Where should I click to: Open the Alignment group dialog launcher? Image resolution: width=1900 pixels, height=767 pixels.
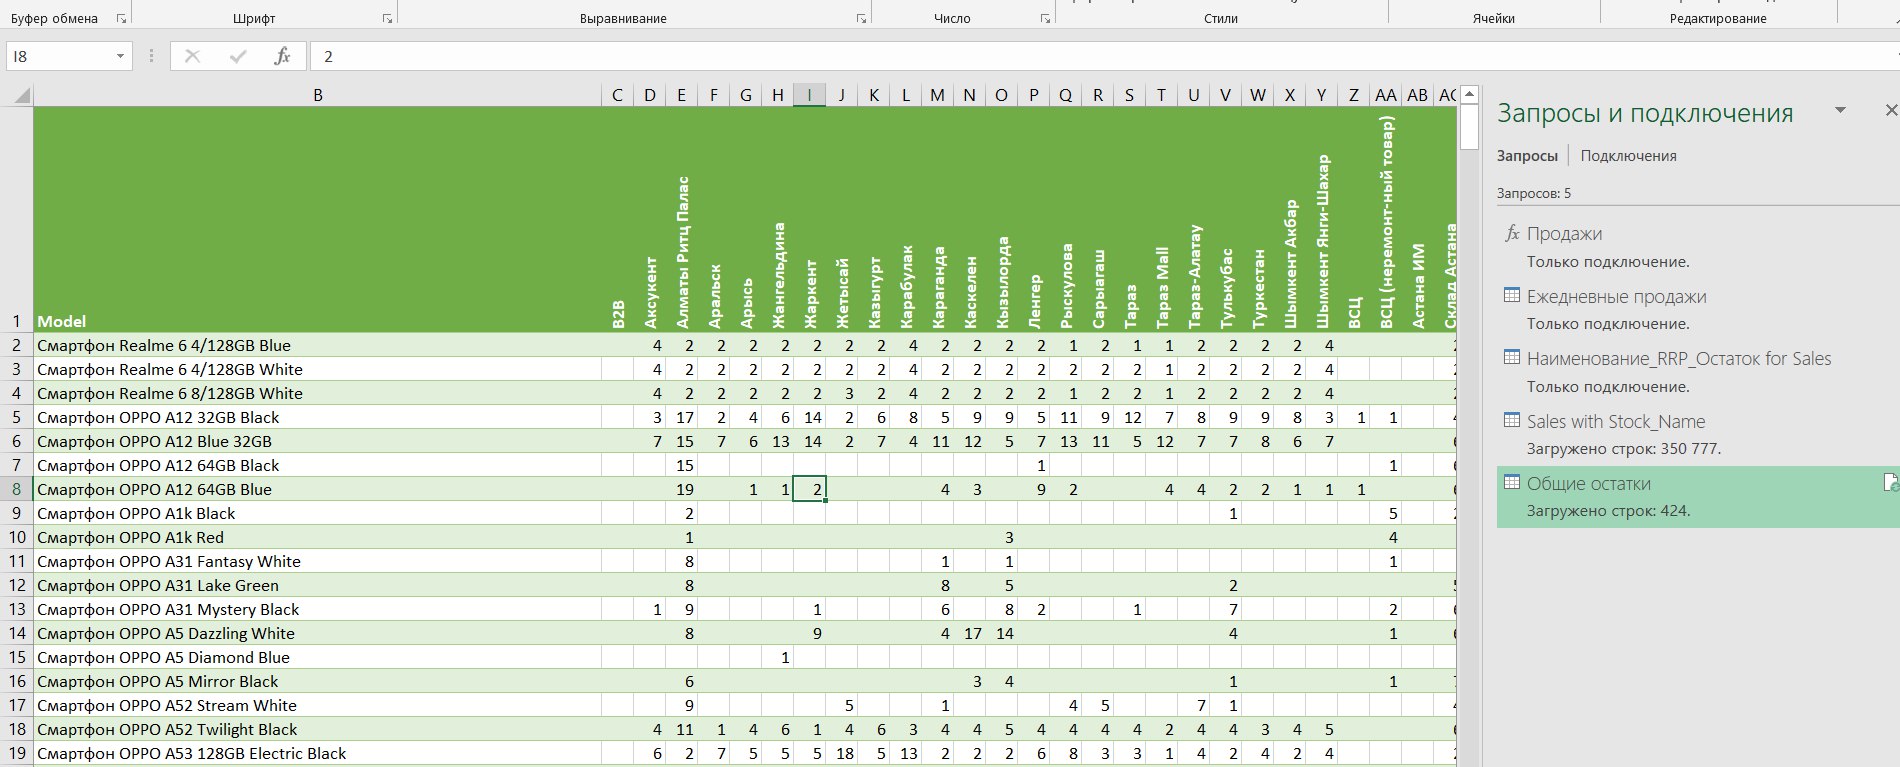tap(861, 18)
